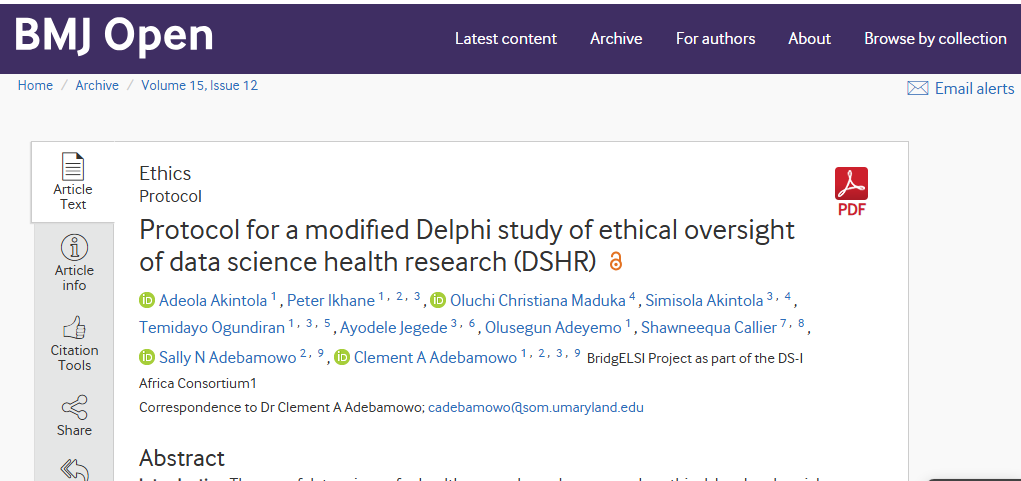Viewport: 1021px width, 481px height.
Task: Open Clement A Adebamowo's ORCID icon
Action: pyautogui.click(x=342, y=357)
